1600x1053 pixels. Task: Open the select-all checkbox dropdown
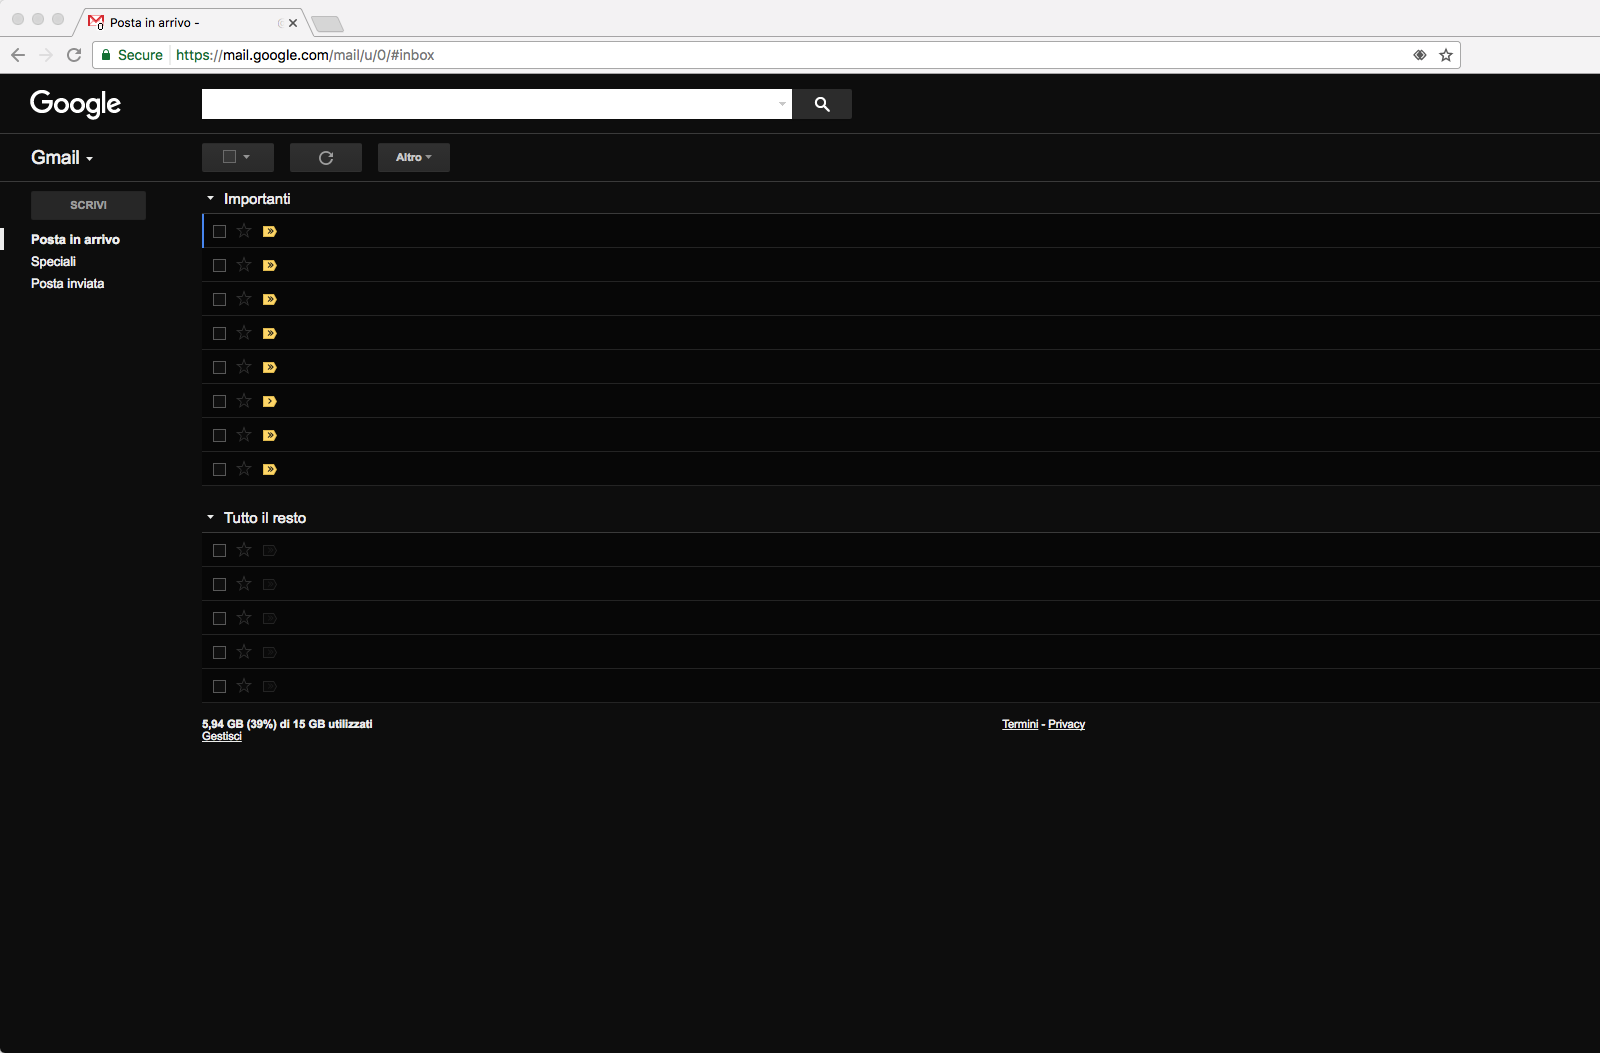click(x=238, y=157)
